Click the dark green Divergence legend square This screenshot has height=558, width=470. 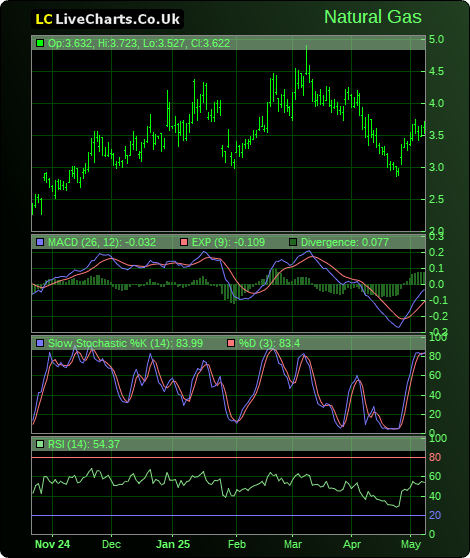point(293,242)
